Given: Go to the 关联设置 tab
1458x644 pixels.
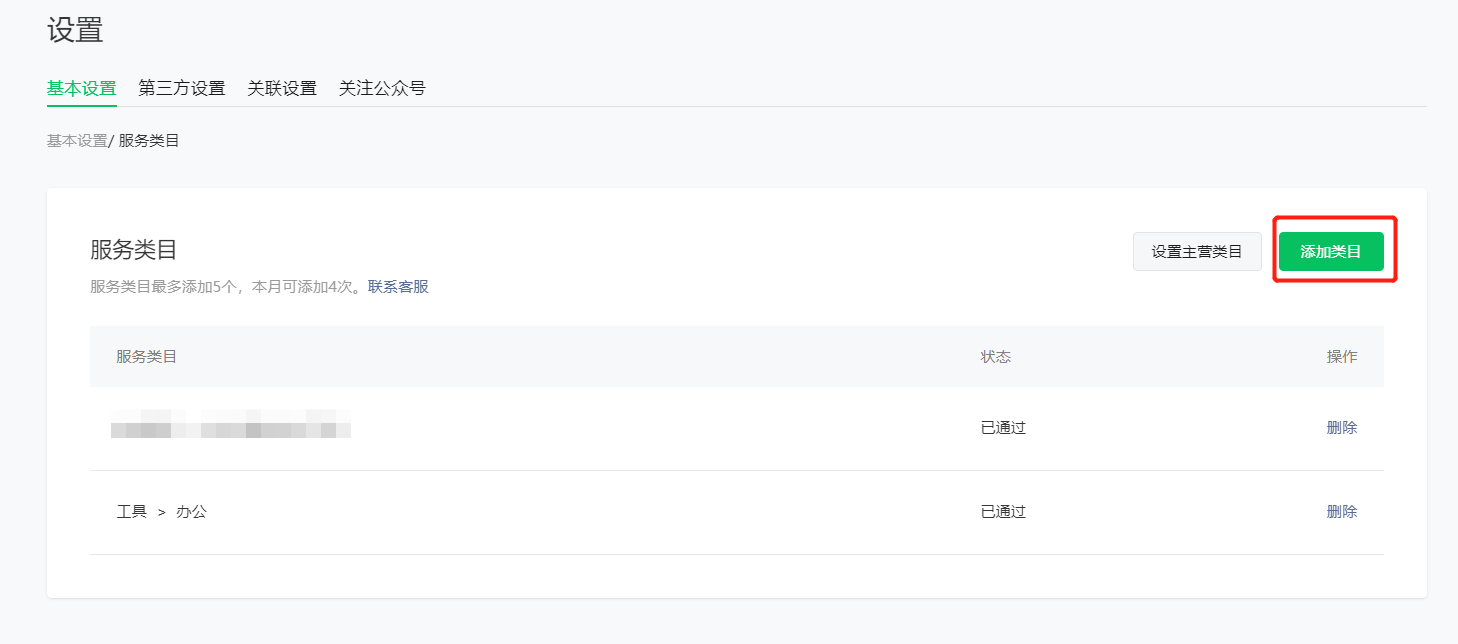Looking at the screenshot, I should 282,88.
